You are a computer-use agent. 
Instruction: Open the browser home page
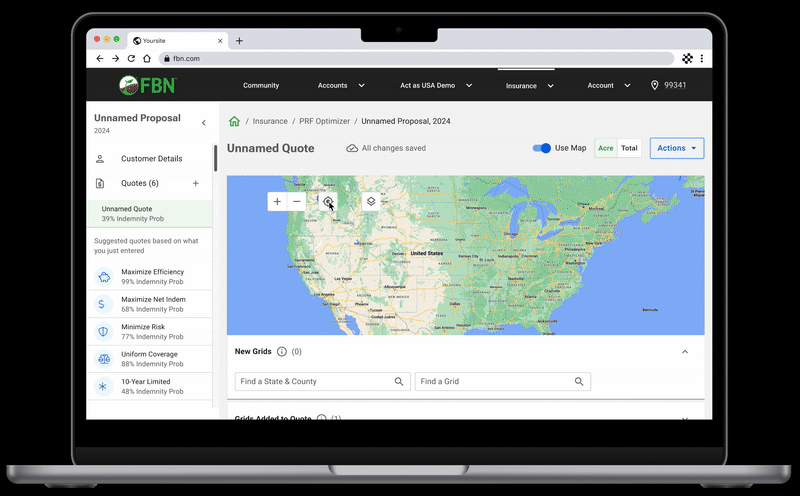[x=147, y=59]
